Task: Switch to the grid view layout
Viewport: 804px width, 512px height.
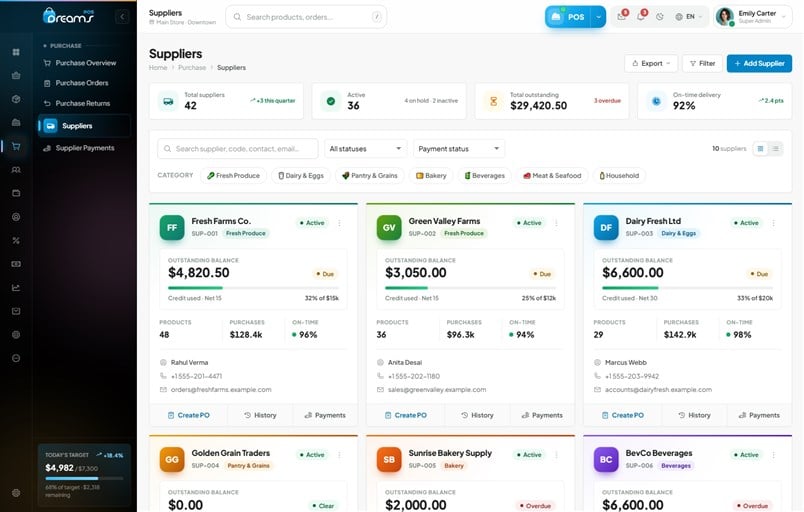Action: pos(760,149)
